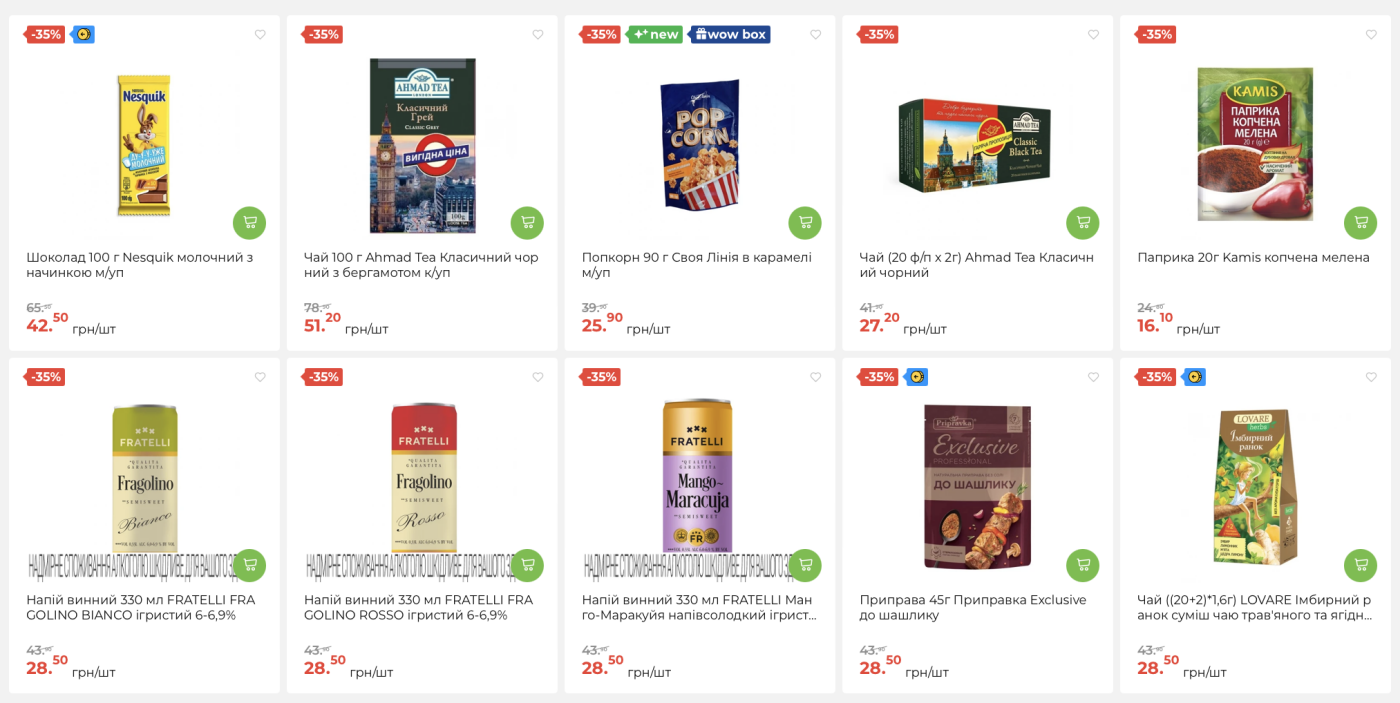Add Exclusive shashlik seasoning to cart
This screenshot has width=1400, height=703.
pyautogui.click(x=1082, y=565)
